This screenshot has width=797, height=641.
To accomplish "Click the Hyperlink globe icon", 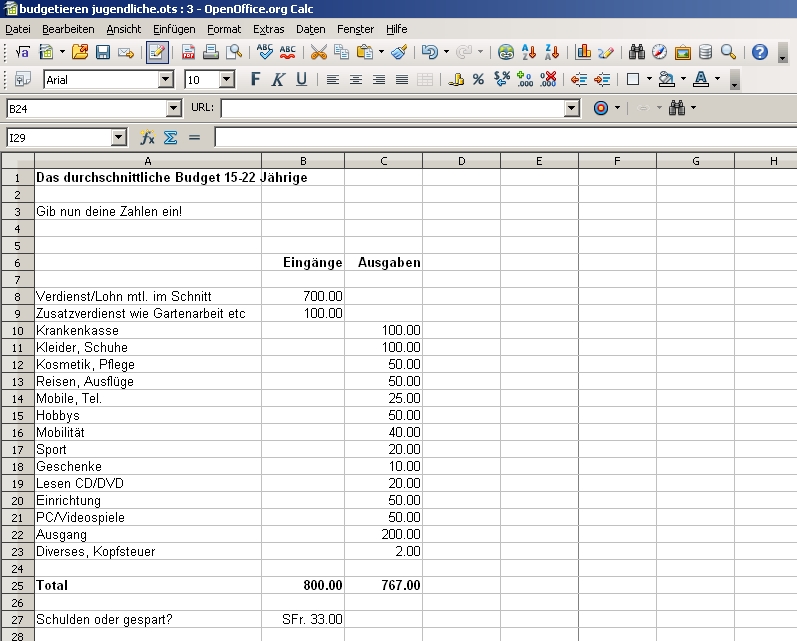I will pos(506,52).
